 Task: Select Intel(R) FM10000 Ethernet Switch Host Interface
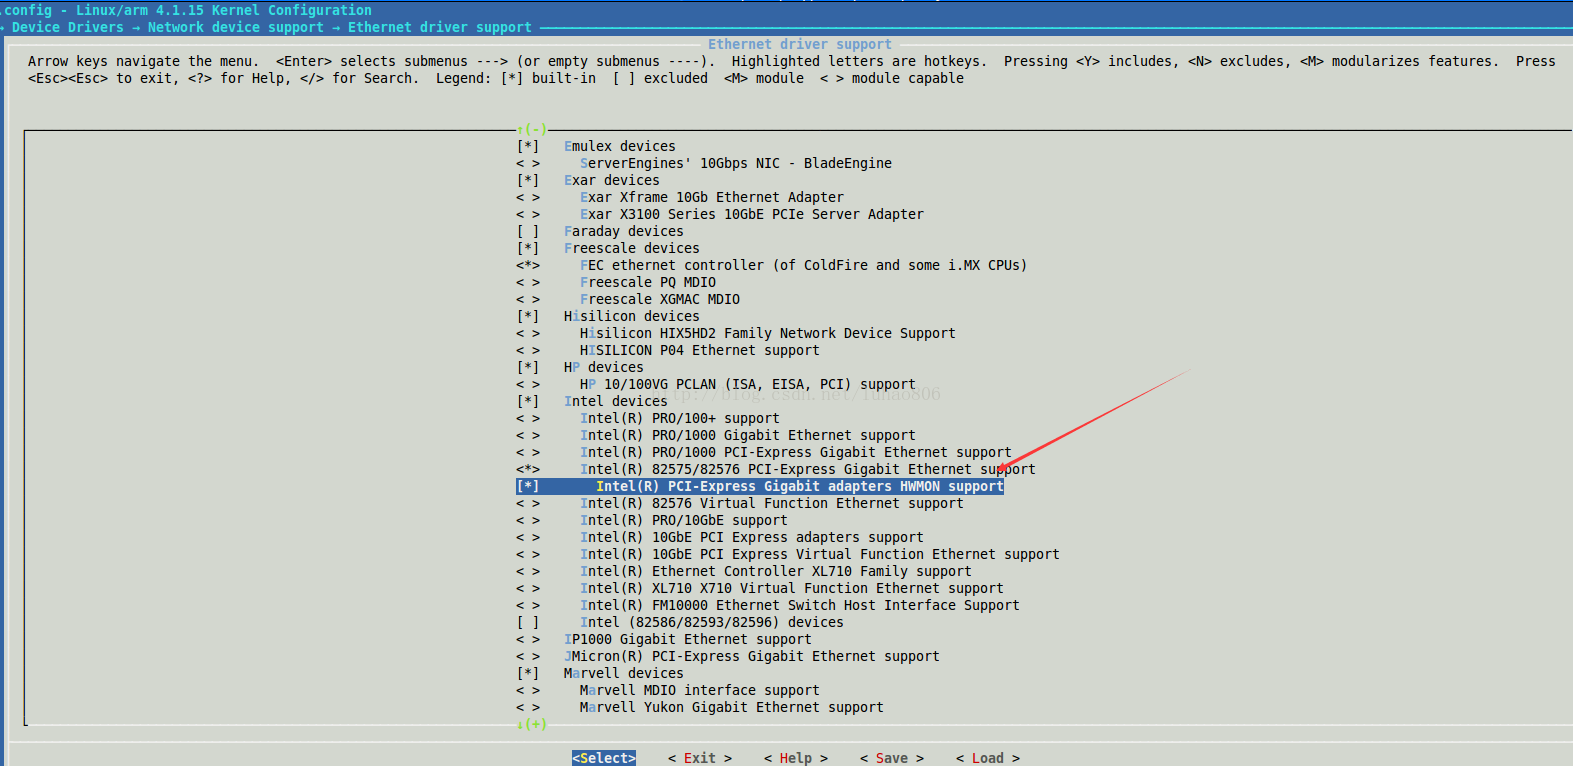pos(800,605)
